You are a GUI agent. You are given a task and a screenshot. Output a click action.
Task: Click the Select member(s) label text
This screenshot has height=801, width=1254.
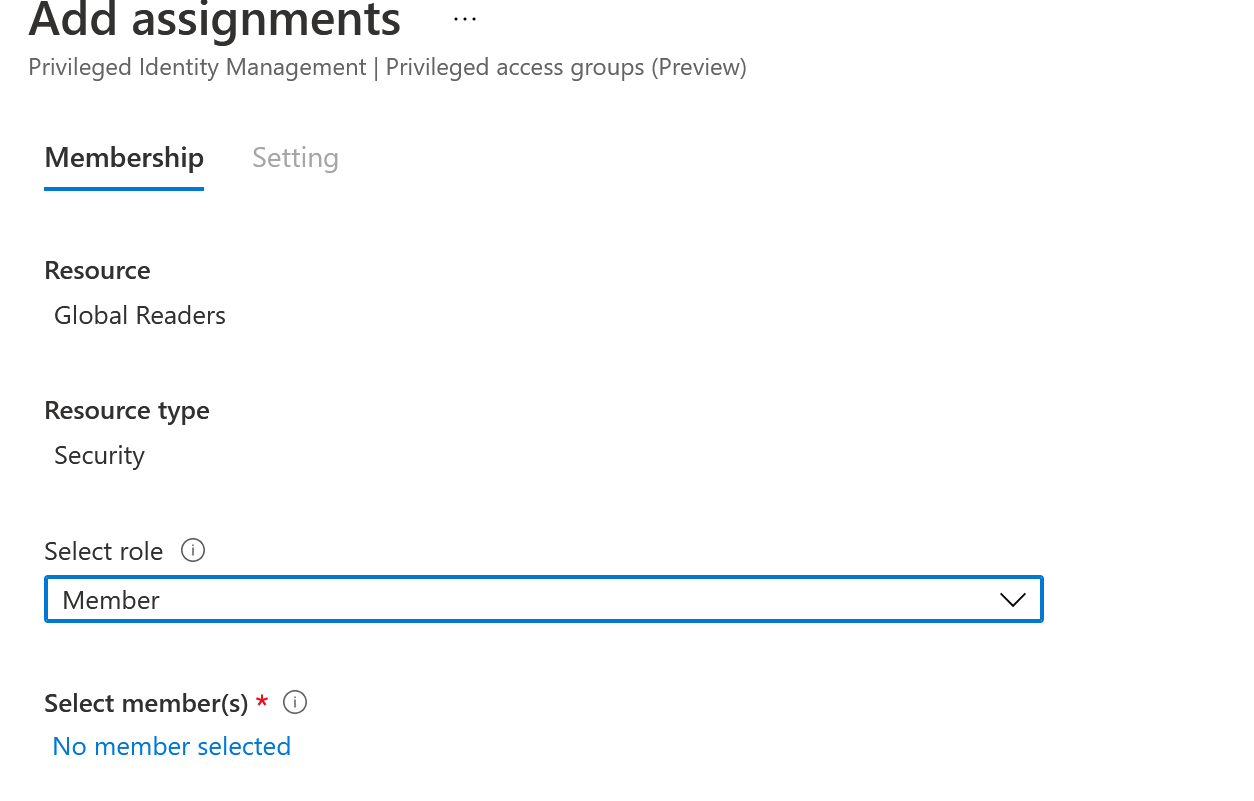pos(146,703)
